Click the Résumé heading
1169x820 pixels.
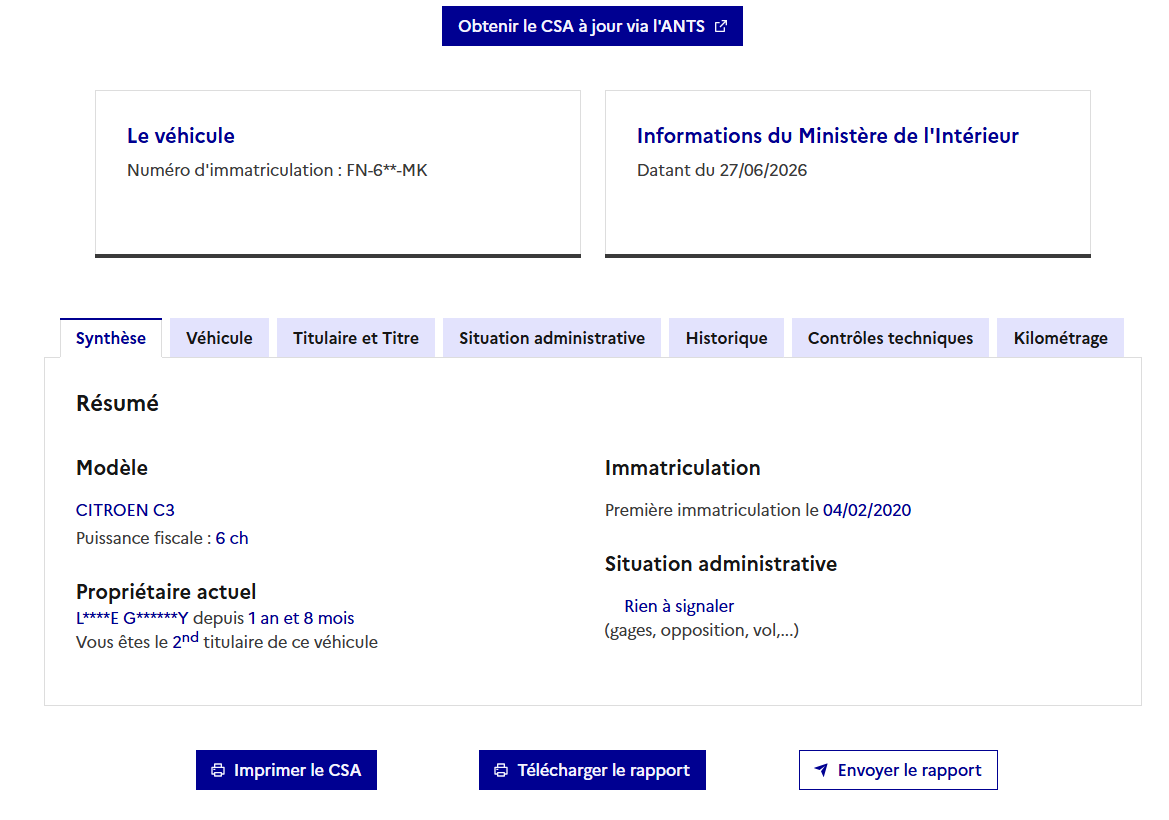pos(117,403)
